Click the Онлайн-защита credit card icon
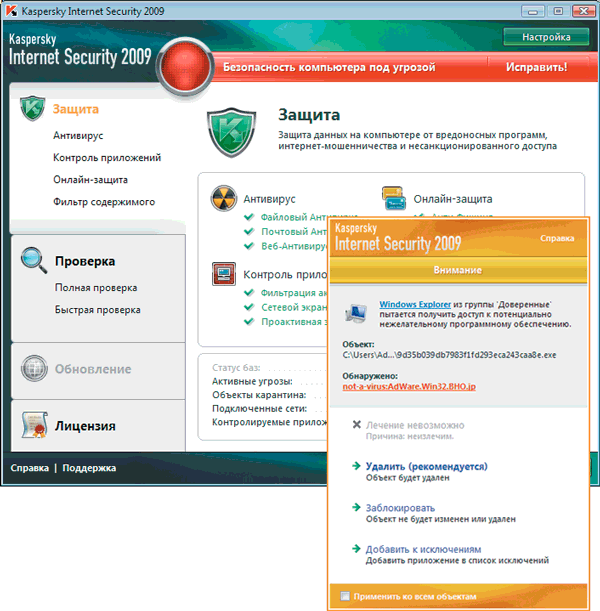The image size is (600, 611). [394, 198]
